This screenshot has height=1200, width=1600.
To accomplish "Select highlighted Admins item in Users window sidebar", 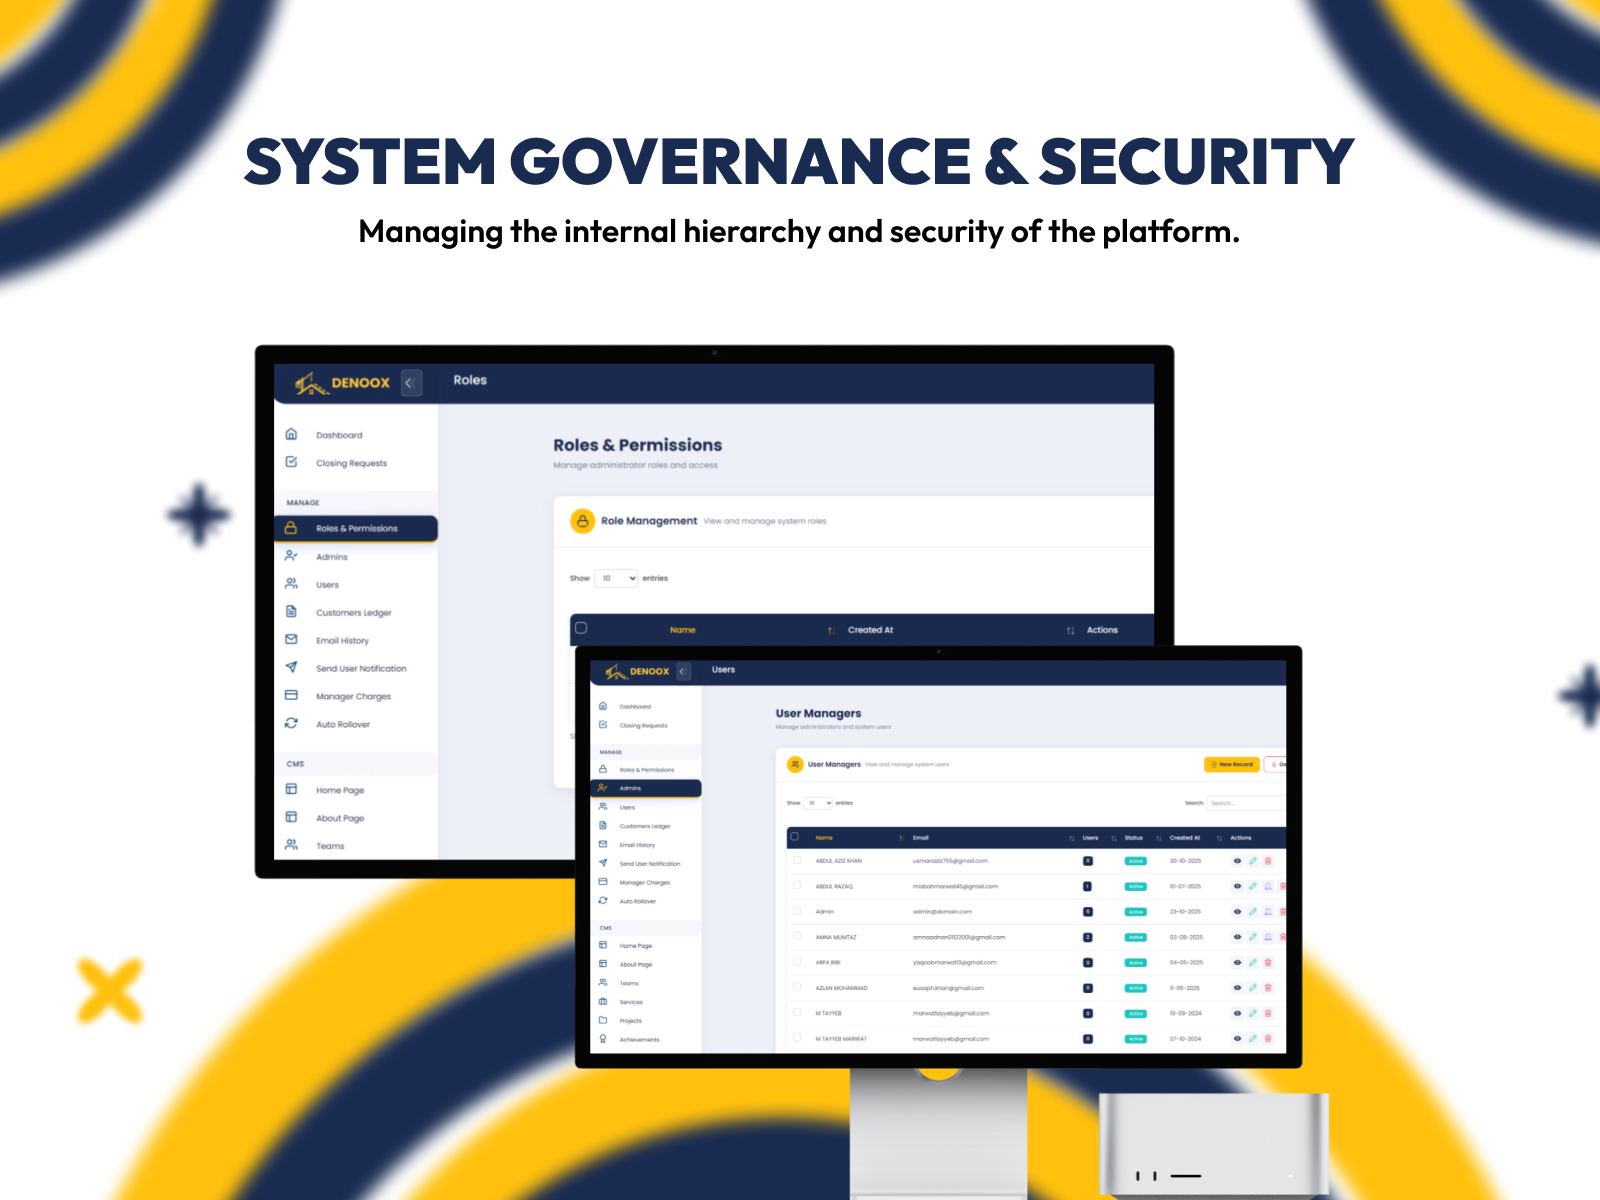I will (646, 788).
